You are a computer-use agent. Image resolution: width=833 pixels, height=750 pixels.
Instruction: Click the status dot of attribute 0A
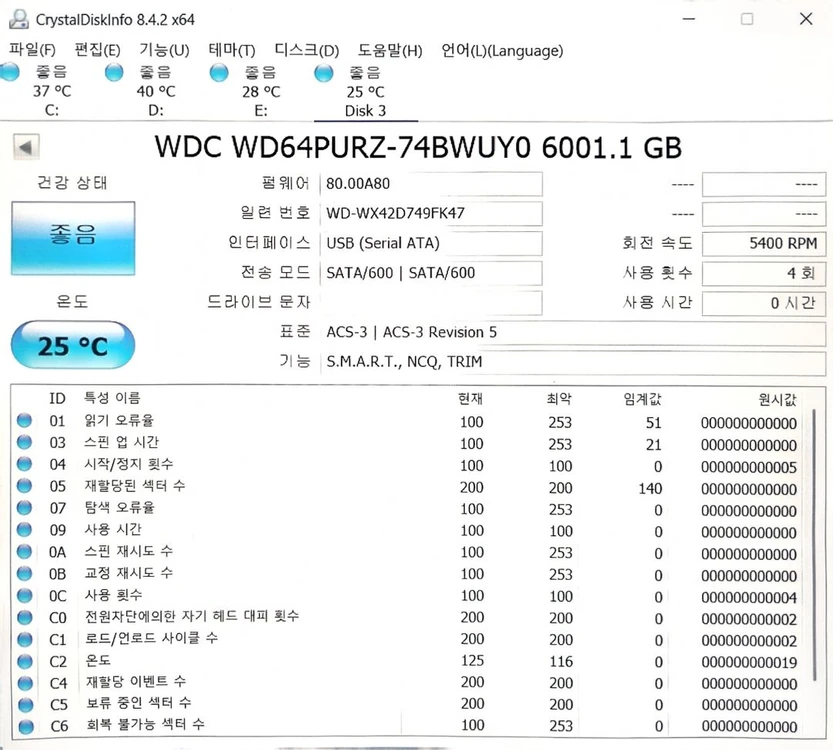click(x=24, y=551)
